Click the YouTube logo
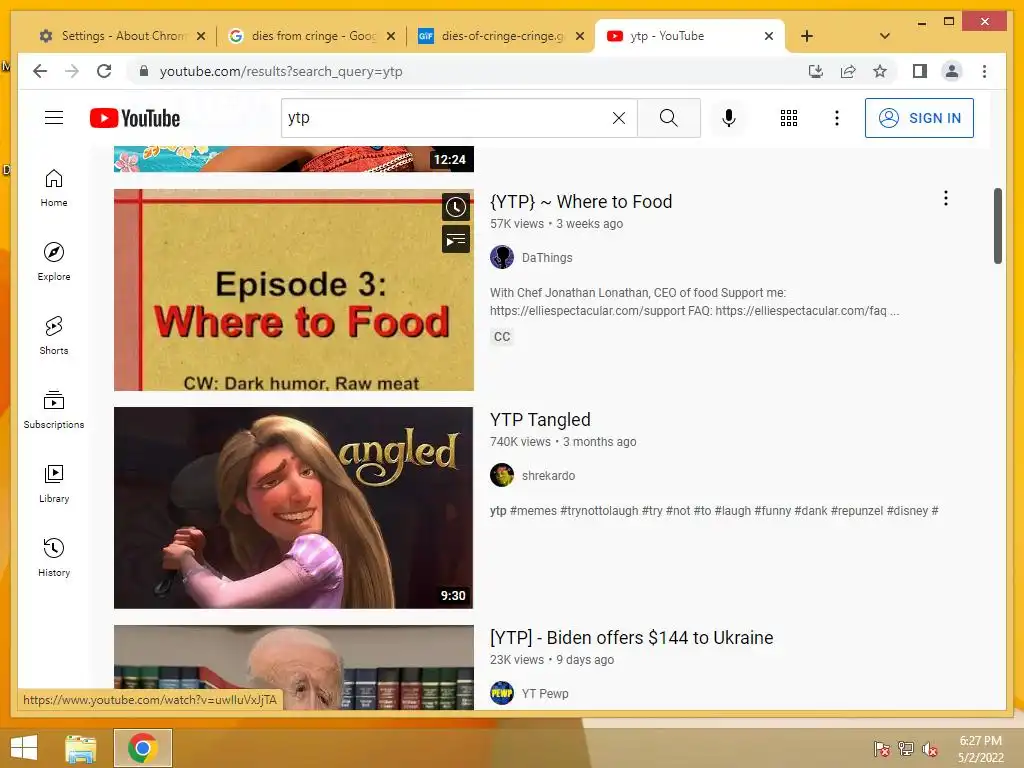 click(135, 118)
